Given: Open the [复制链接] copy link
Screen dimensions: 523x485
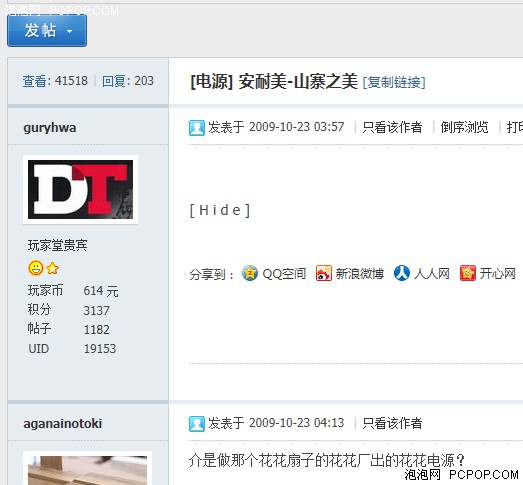Looking at the screenshot, I should point(394,82).
